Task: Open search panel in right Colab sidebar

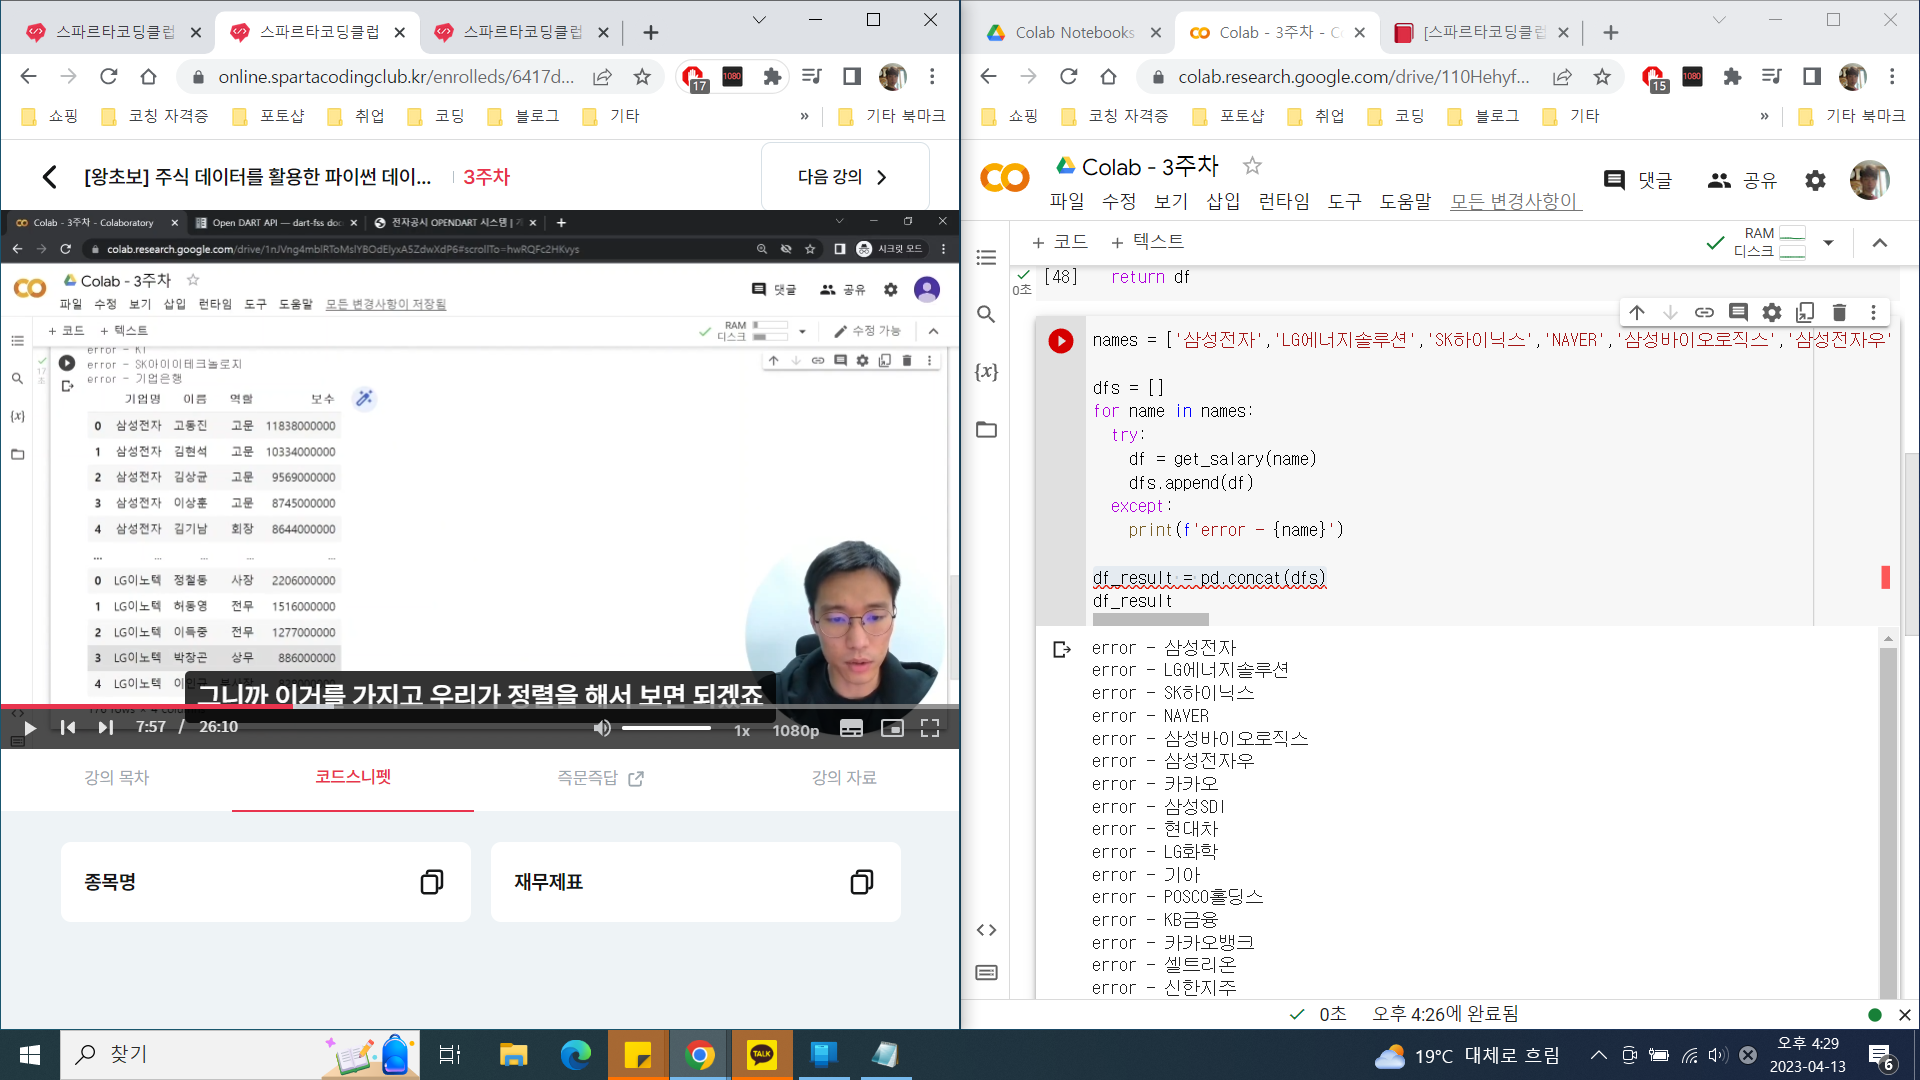Action: tap(986, 314)
